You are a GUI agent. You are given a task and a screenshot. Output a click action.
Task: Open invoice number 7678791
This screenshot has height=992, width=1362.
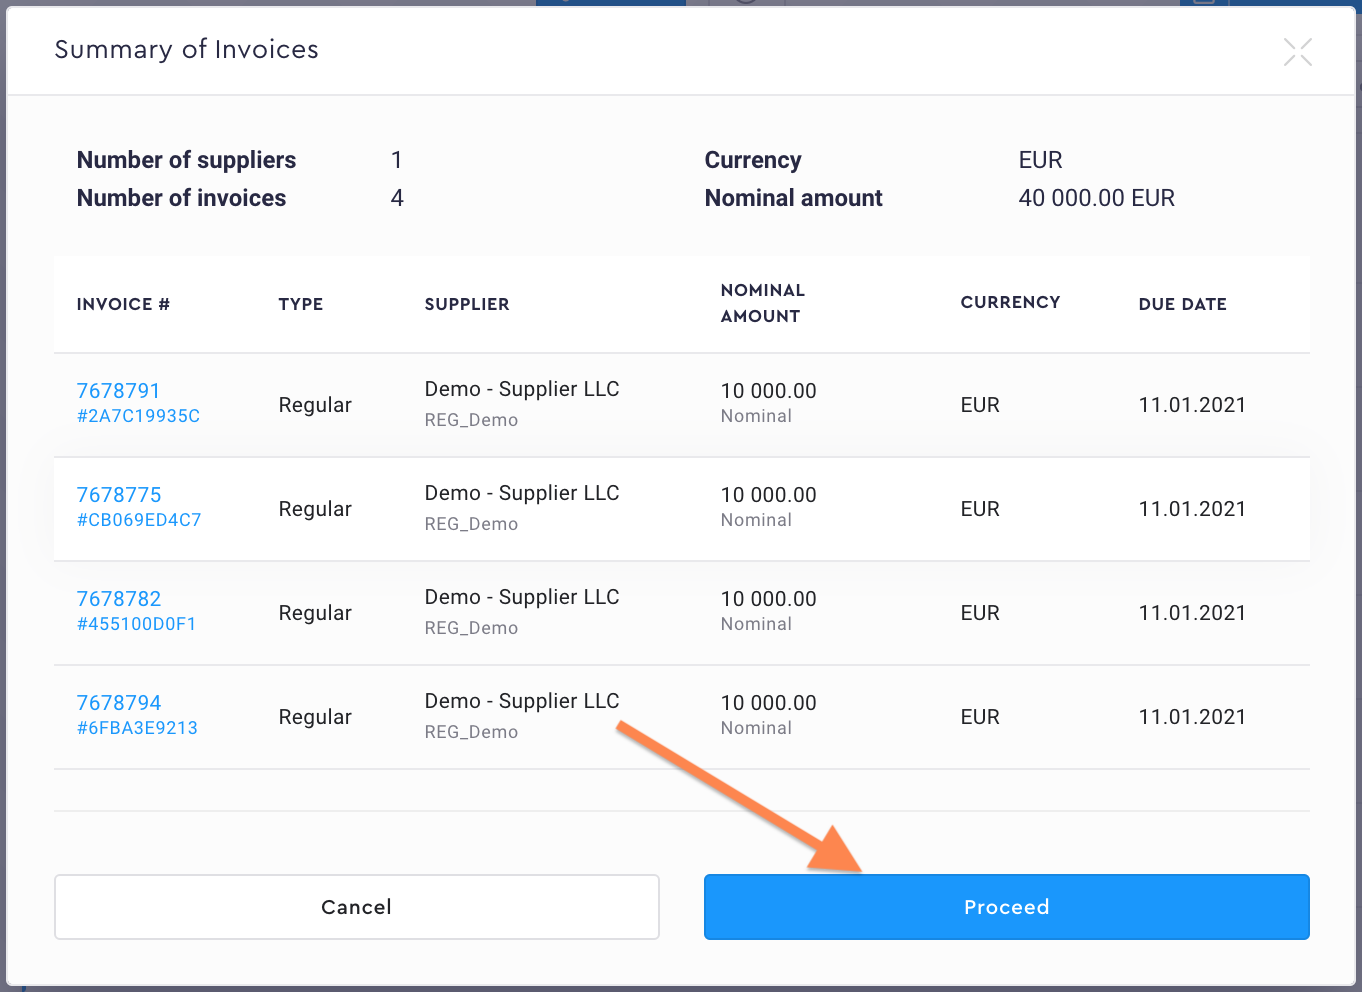coord(118,391)
